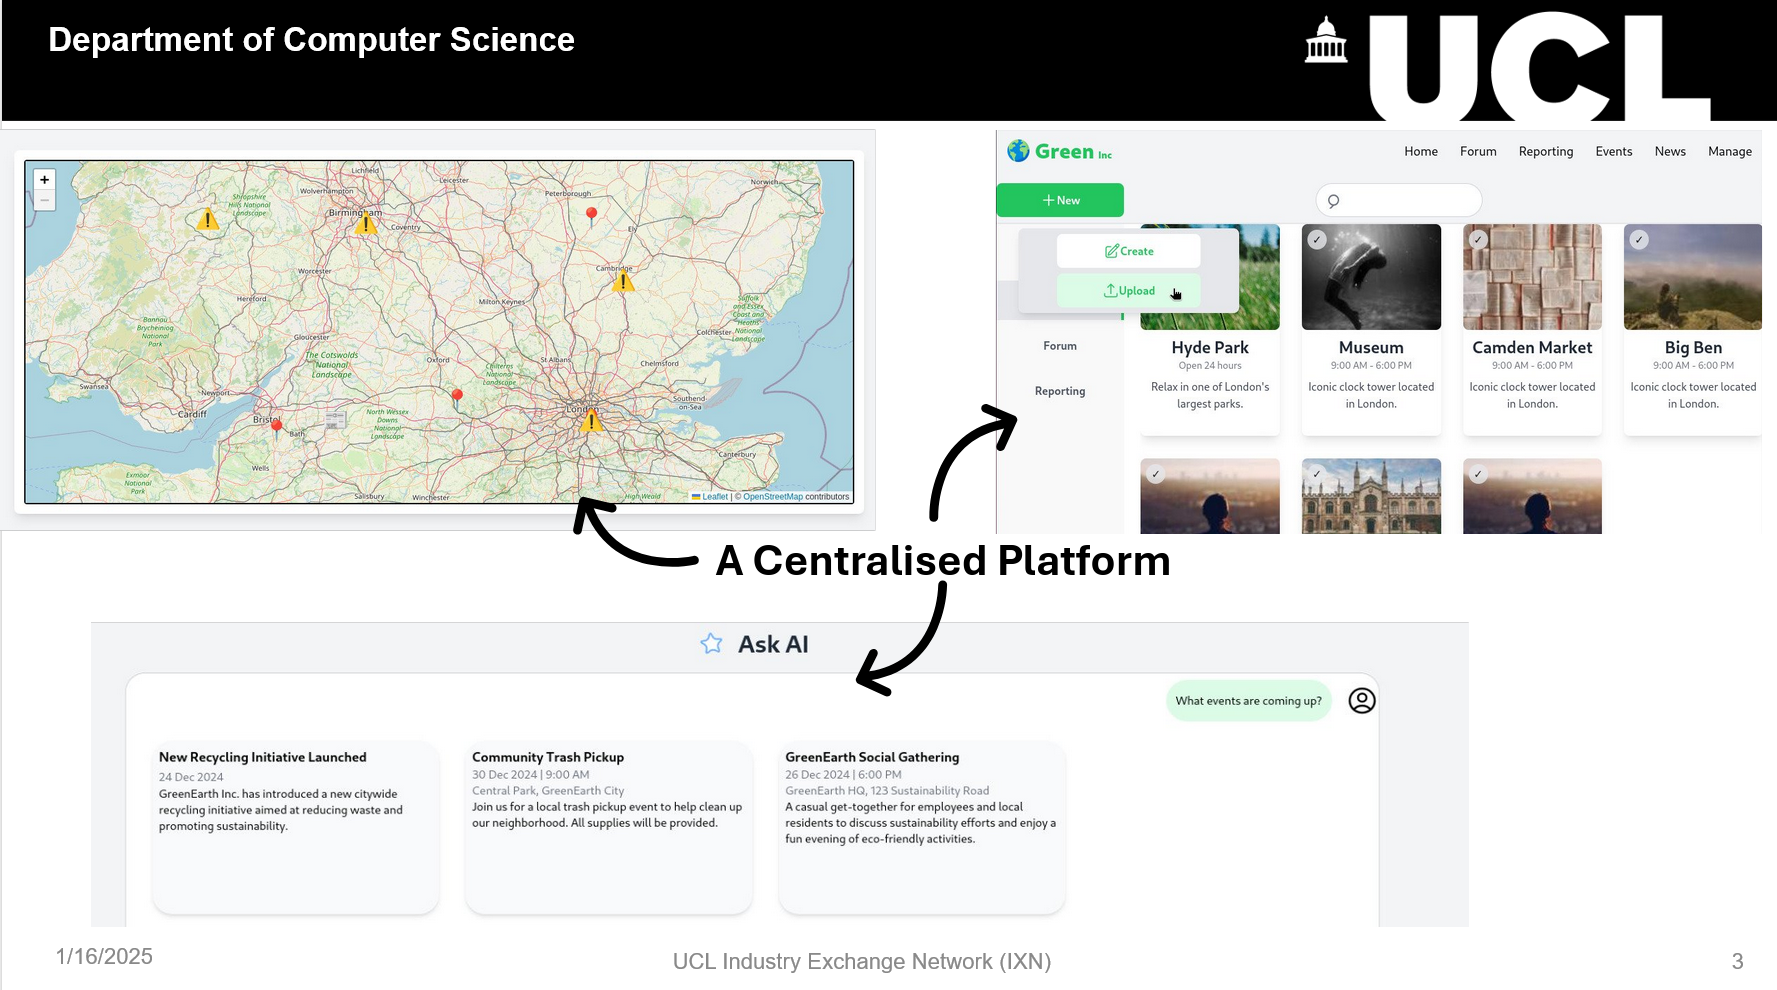Screen dimensions: 1777x990
Task: Toggle the Big Ben card checkmark
Action: tap(1638, 240)
